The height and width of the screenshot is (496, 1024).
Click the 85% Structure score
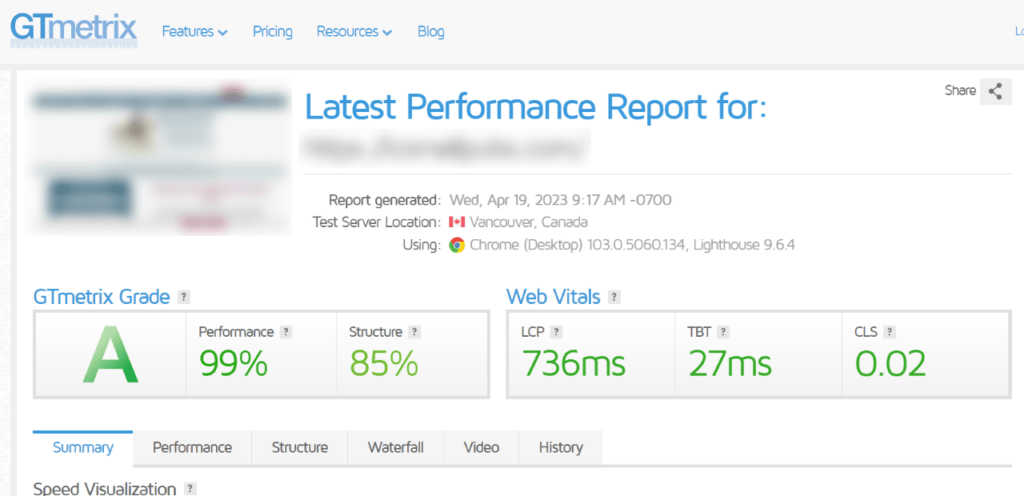(x=383, y=364)
